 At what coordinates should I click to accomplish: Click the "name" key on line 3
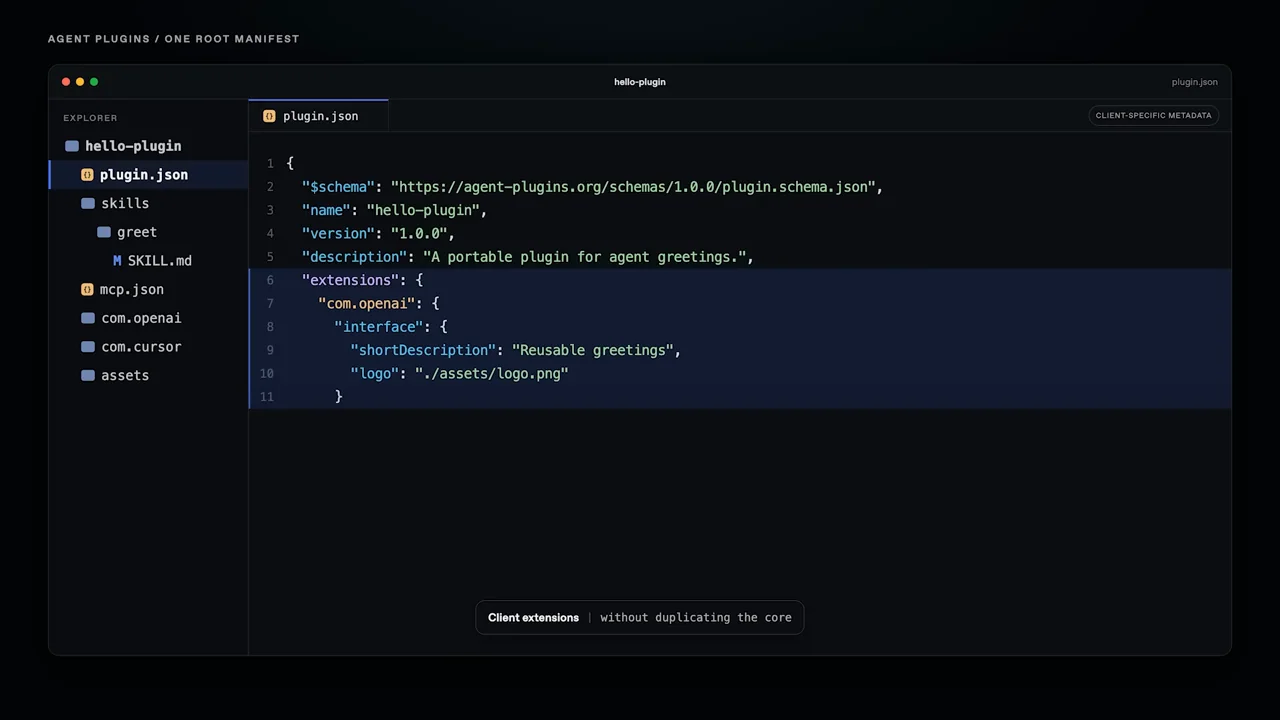pos(326,210)
